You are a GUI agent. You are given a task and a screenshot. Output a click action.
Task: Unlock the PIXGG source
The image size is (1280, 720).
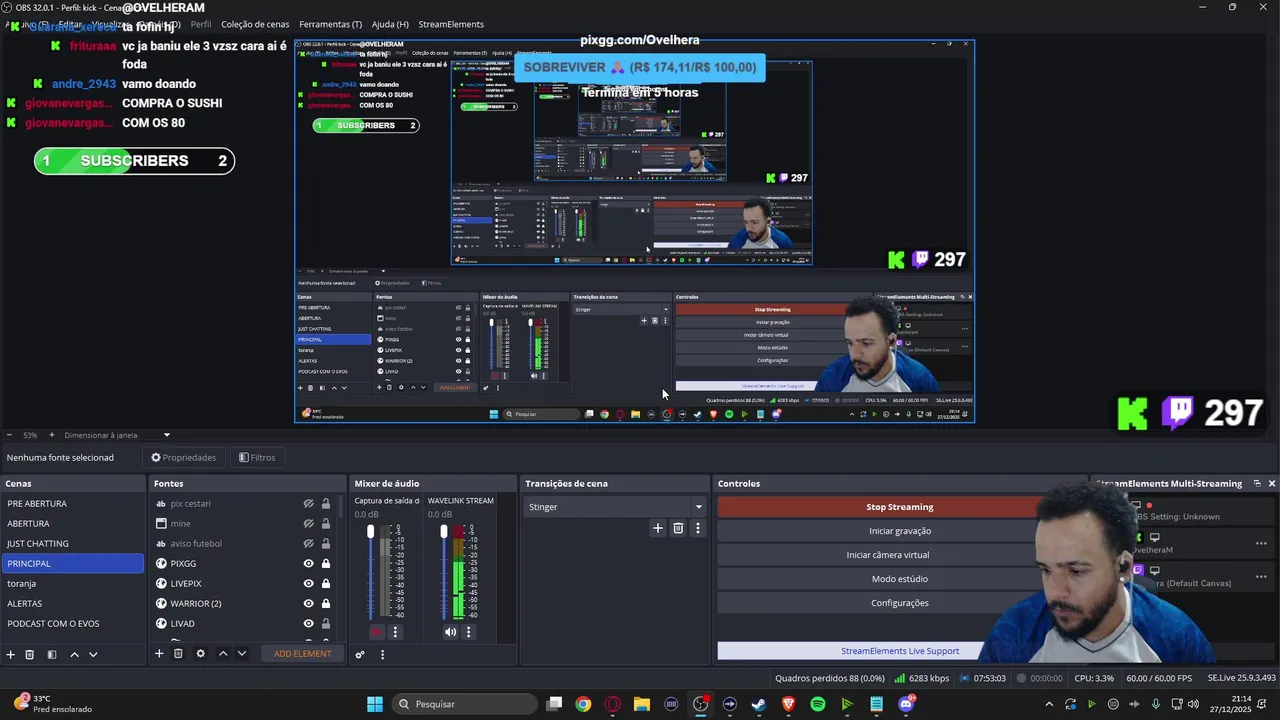[326, 564]
